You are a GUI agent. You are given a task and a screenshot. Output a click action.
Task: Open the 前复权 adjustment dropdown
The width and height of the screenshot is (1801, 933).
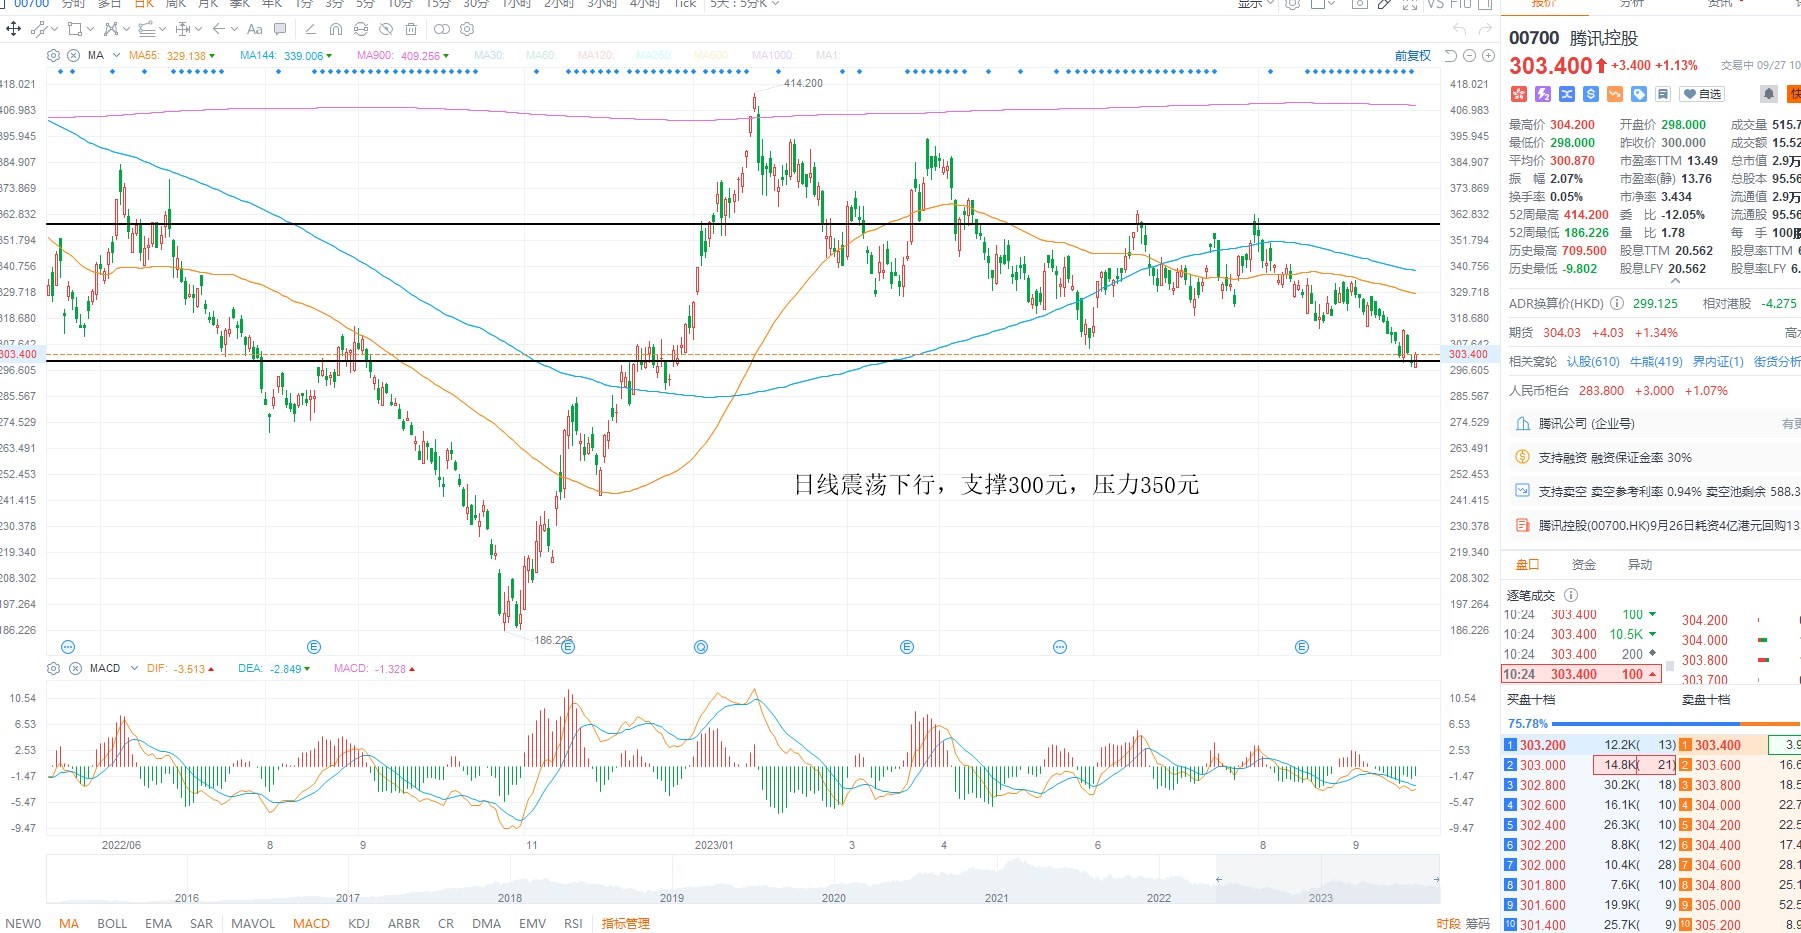1413,56
